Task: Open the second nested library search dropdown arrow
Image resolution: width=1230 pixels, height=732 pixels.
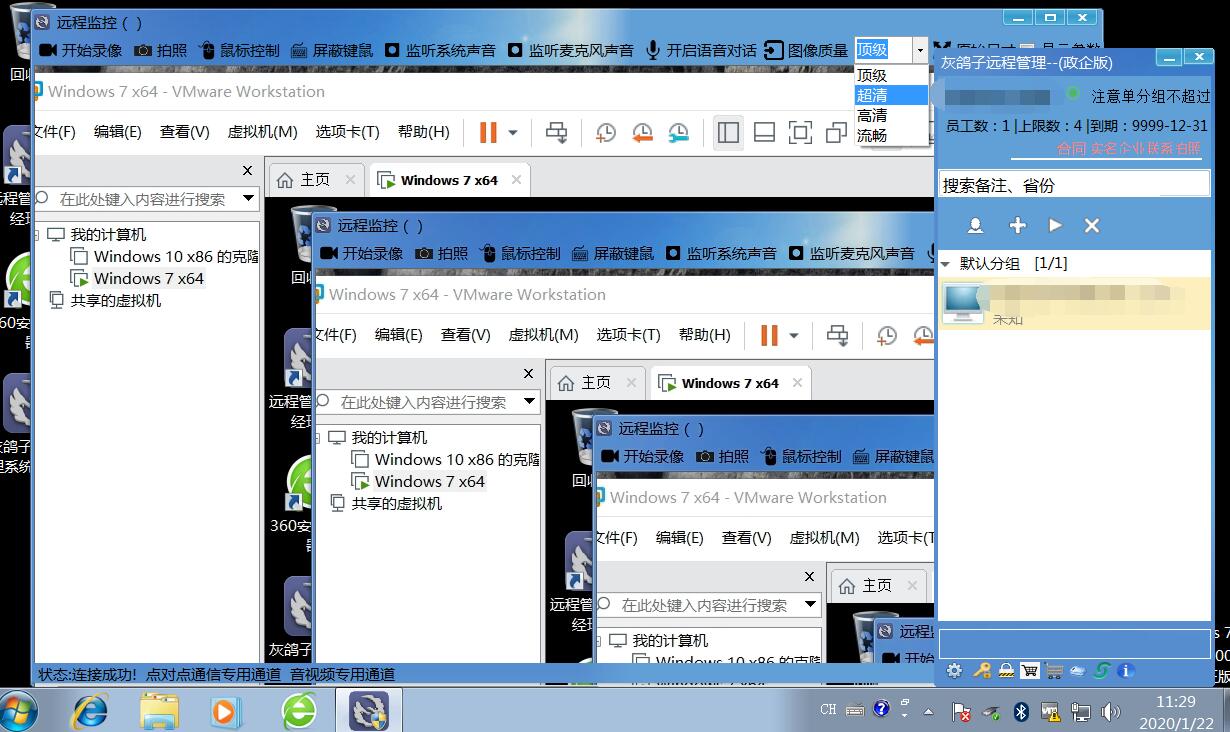Action: point(530,402)
